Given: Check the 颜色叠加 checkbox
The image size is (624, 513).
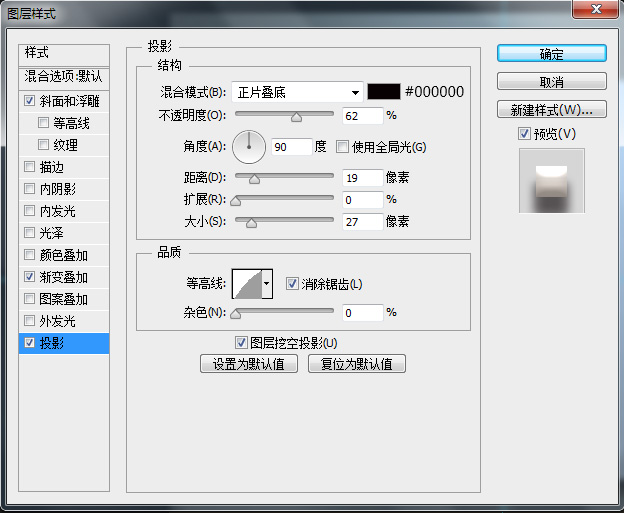Looking at the screenshot, I should [x=29, y=254].
